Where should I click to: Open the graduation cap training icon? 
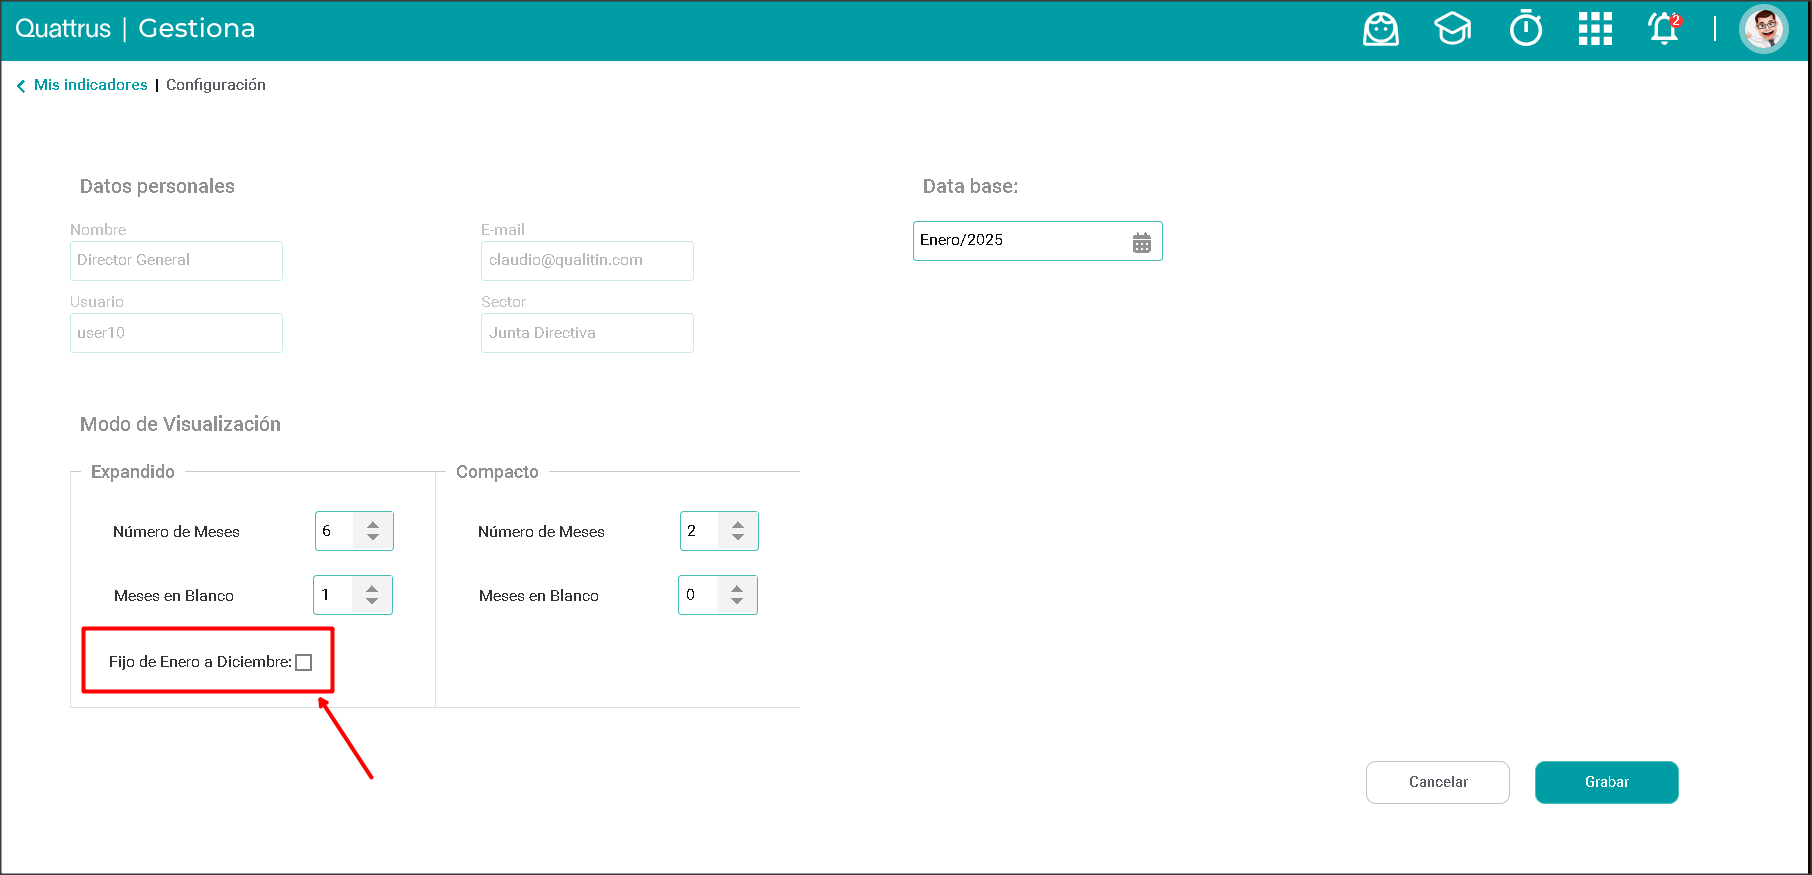click(1452, 29)
